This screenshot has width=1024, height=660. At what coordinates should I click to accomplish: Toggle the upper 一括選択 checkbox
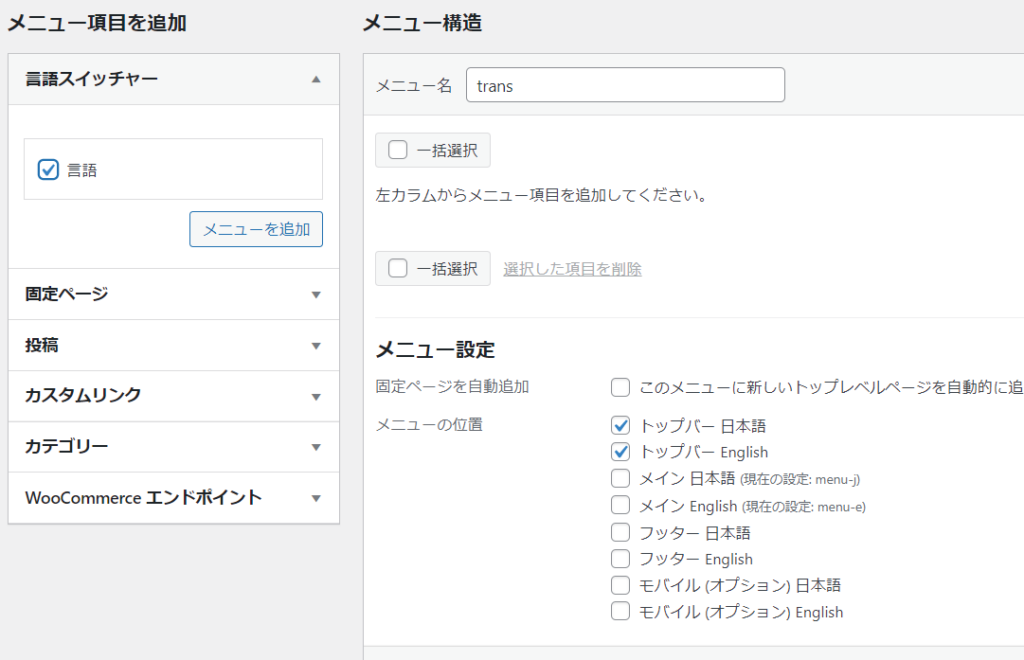point(398,151)
